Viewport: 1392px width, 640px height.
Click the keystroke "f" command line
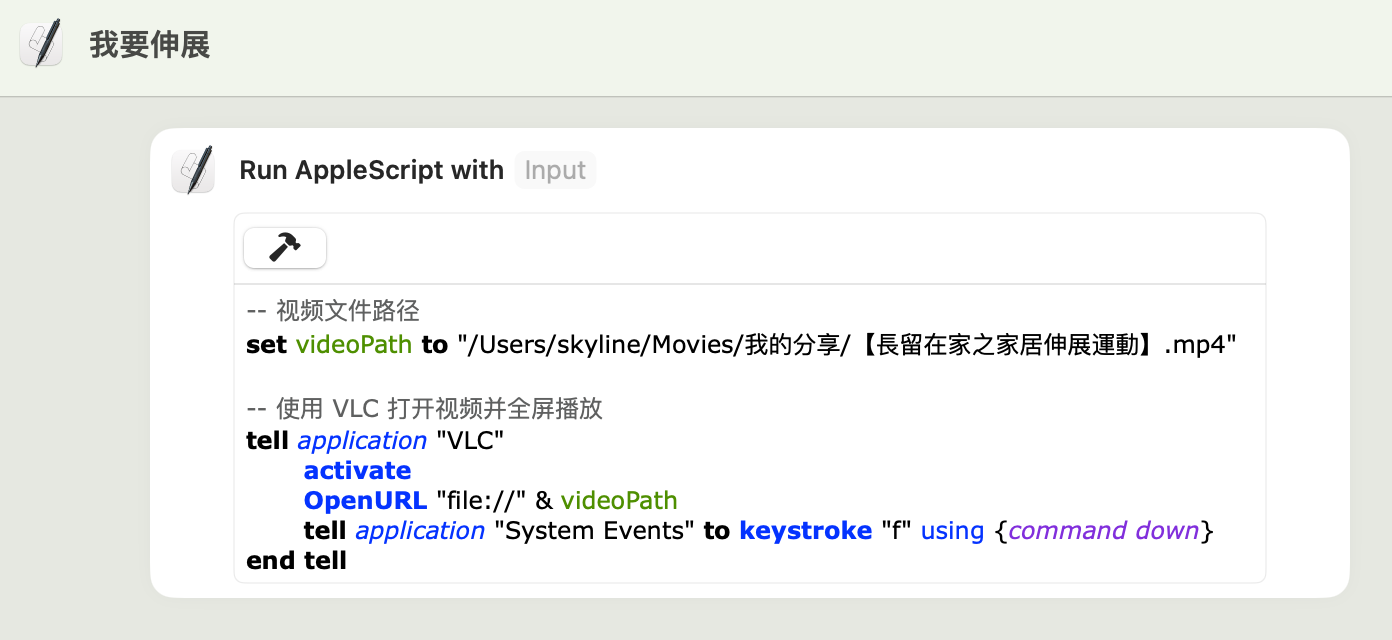pos(758,530)
